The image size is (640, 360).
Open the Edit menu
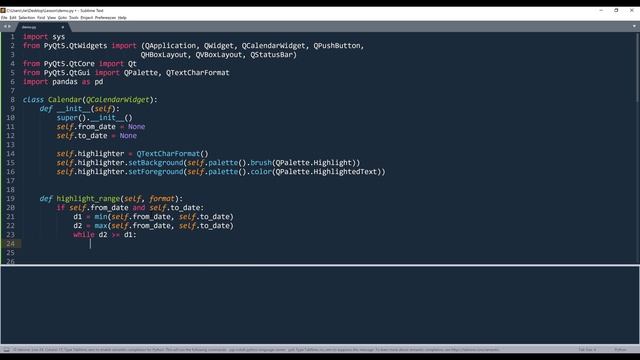tap(13, 18)
